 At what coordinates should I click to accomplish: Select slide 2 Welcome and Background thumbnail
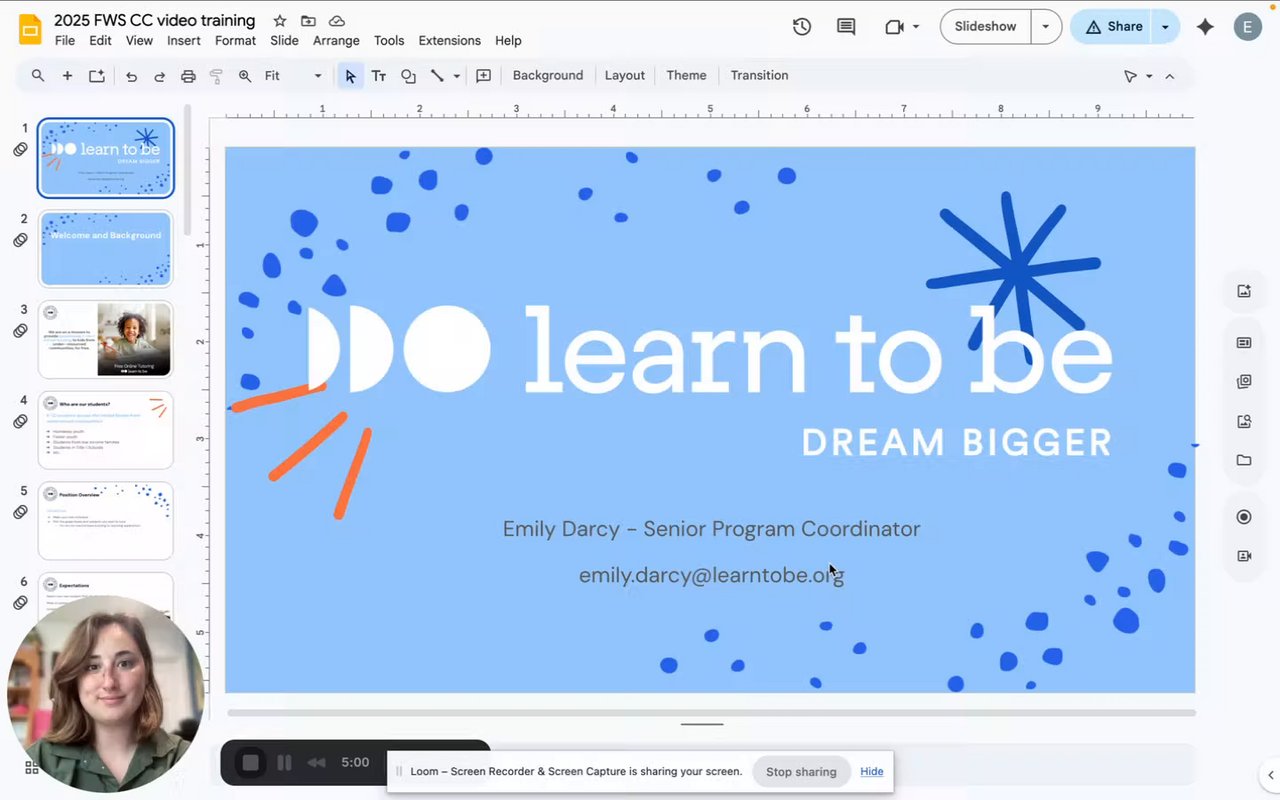point(106,249)
